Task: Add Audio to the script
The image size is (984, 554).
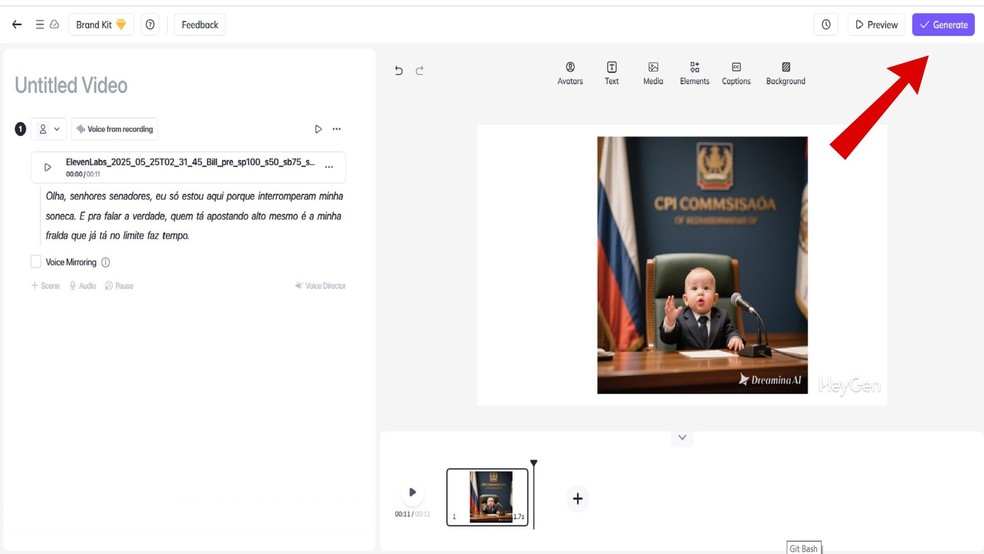Action: click(x=82, y=285)
